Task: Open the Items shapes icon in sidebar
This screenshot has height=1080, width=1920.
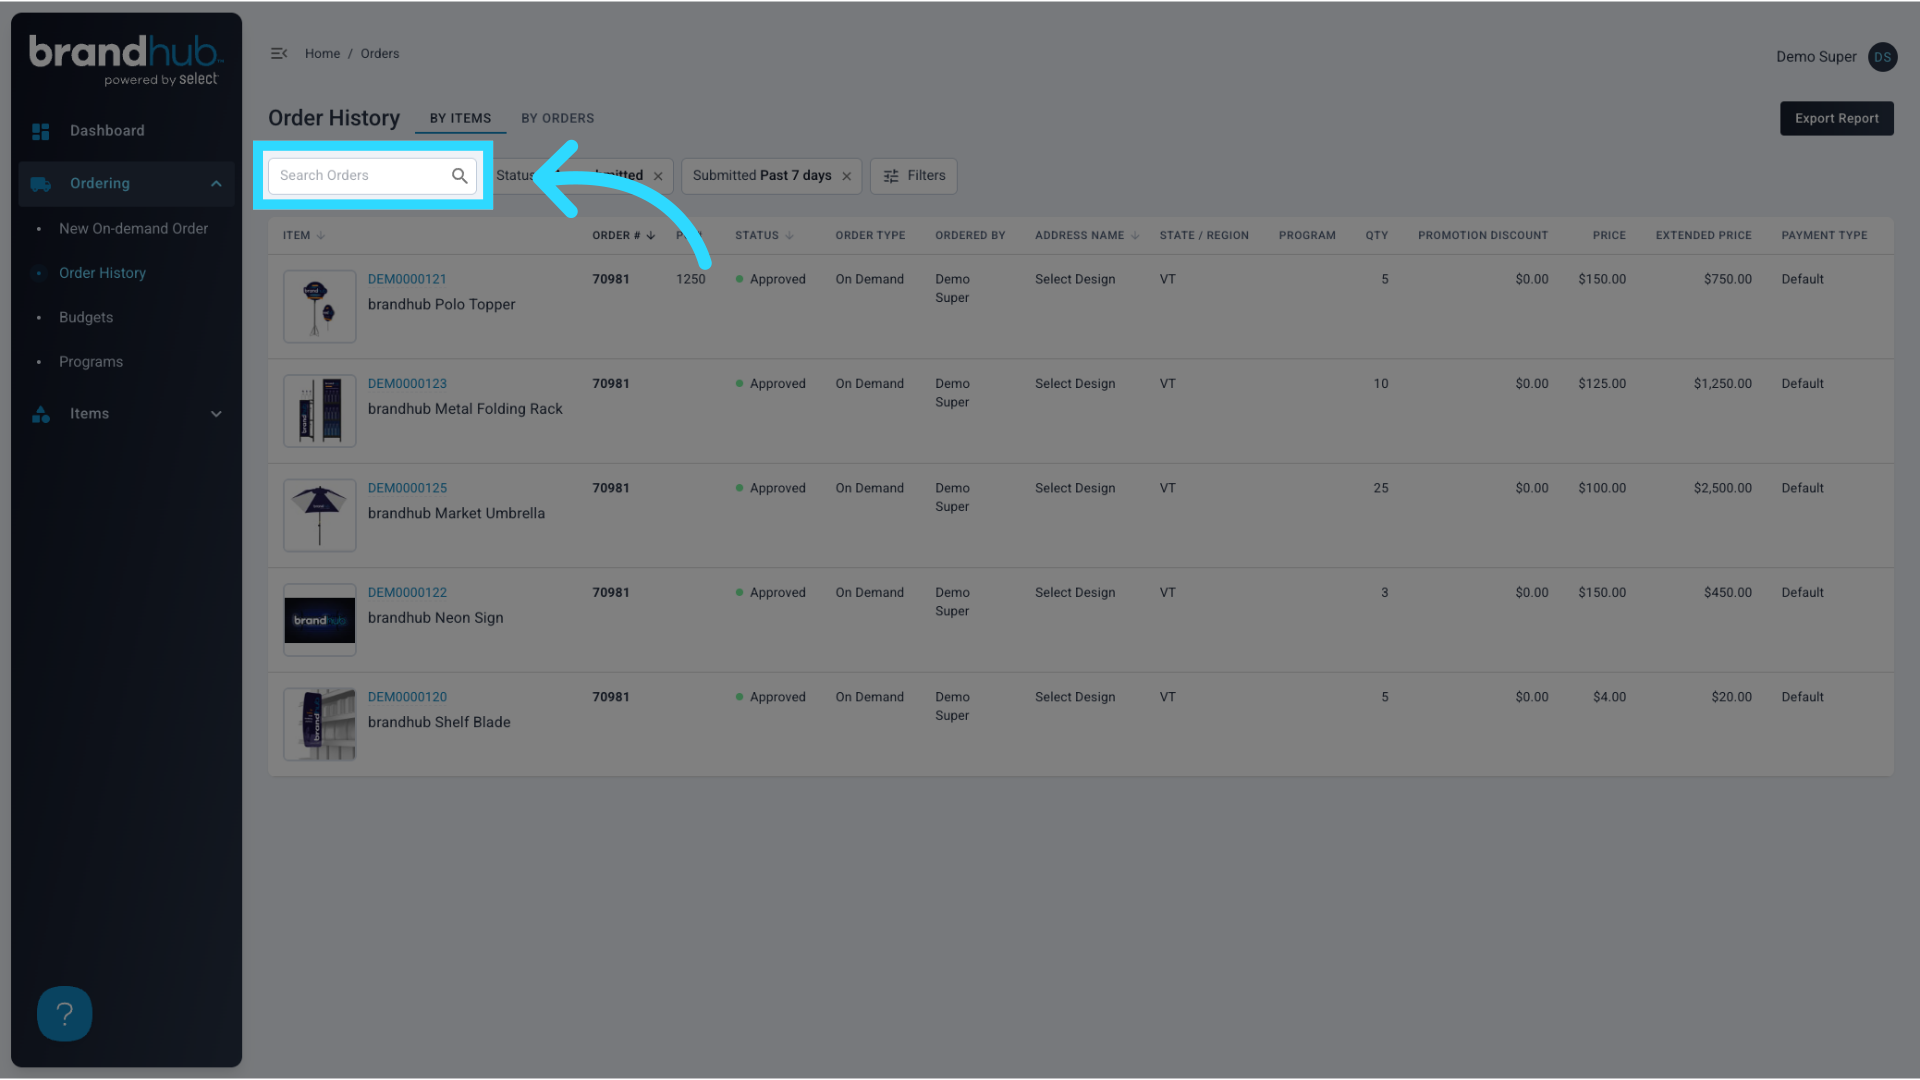Action: (x=41, y=413)
